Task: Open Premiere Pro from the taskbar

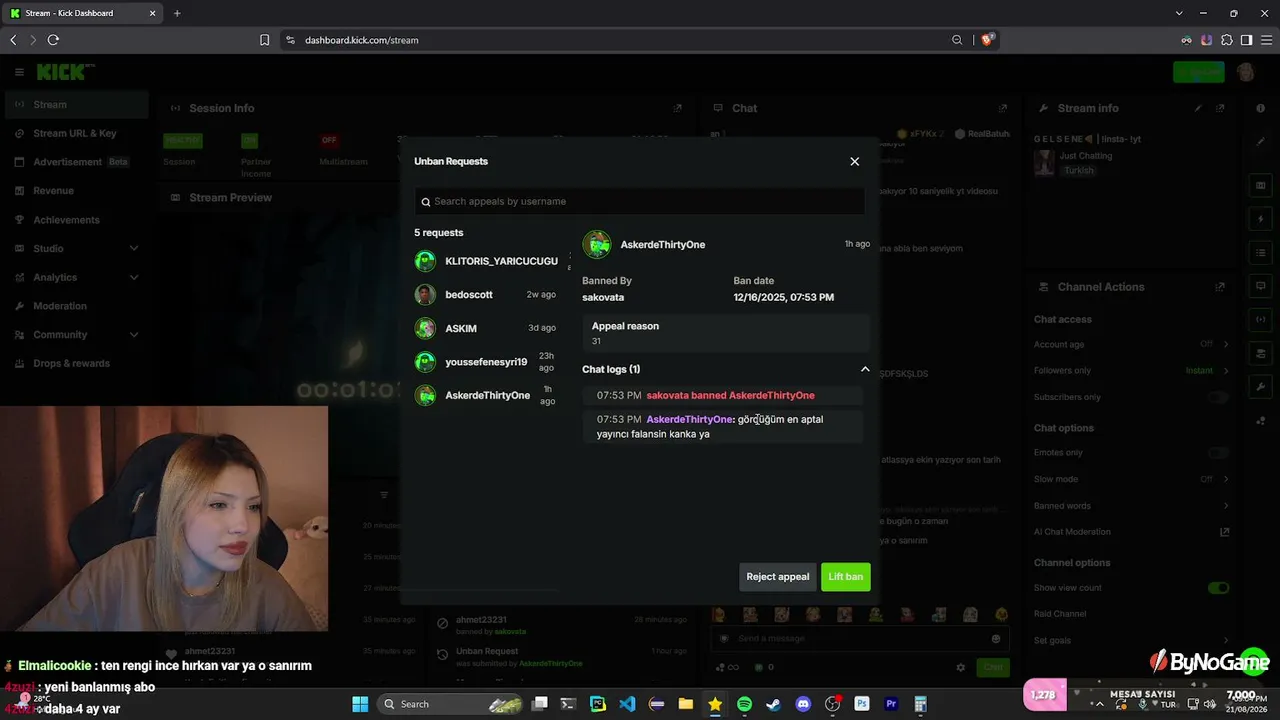Action: [x=891, y=704]
